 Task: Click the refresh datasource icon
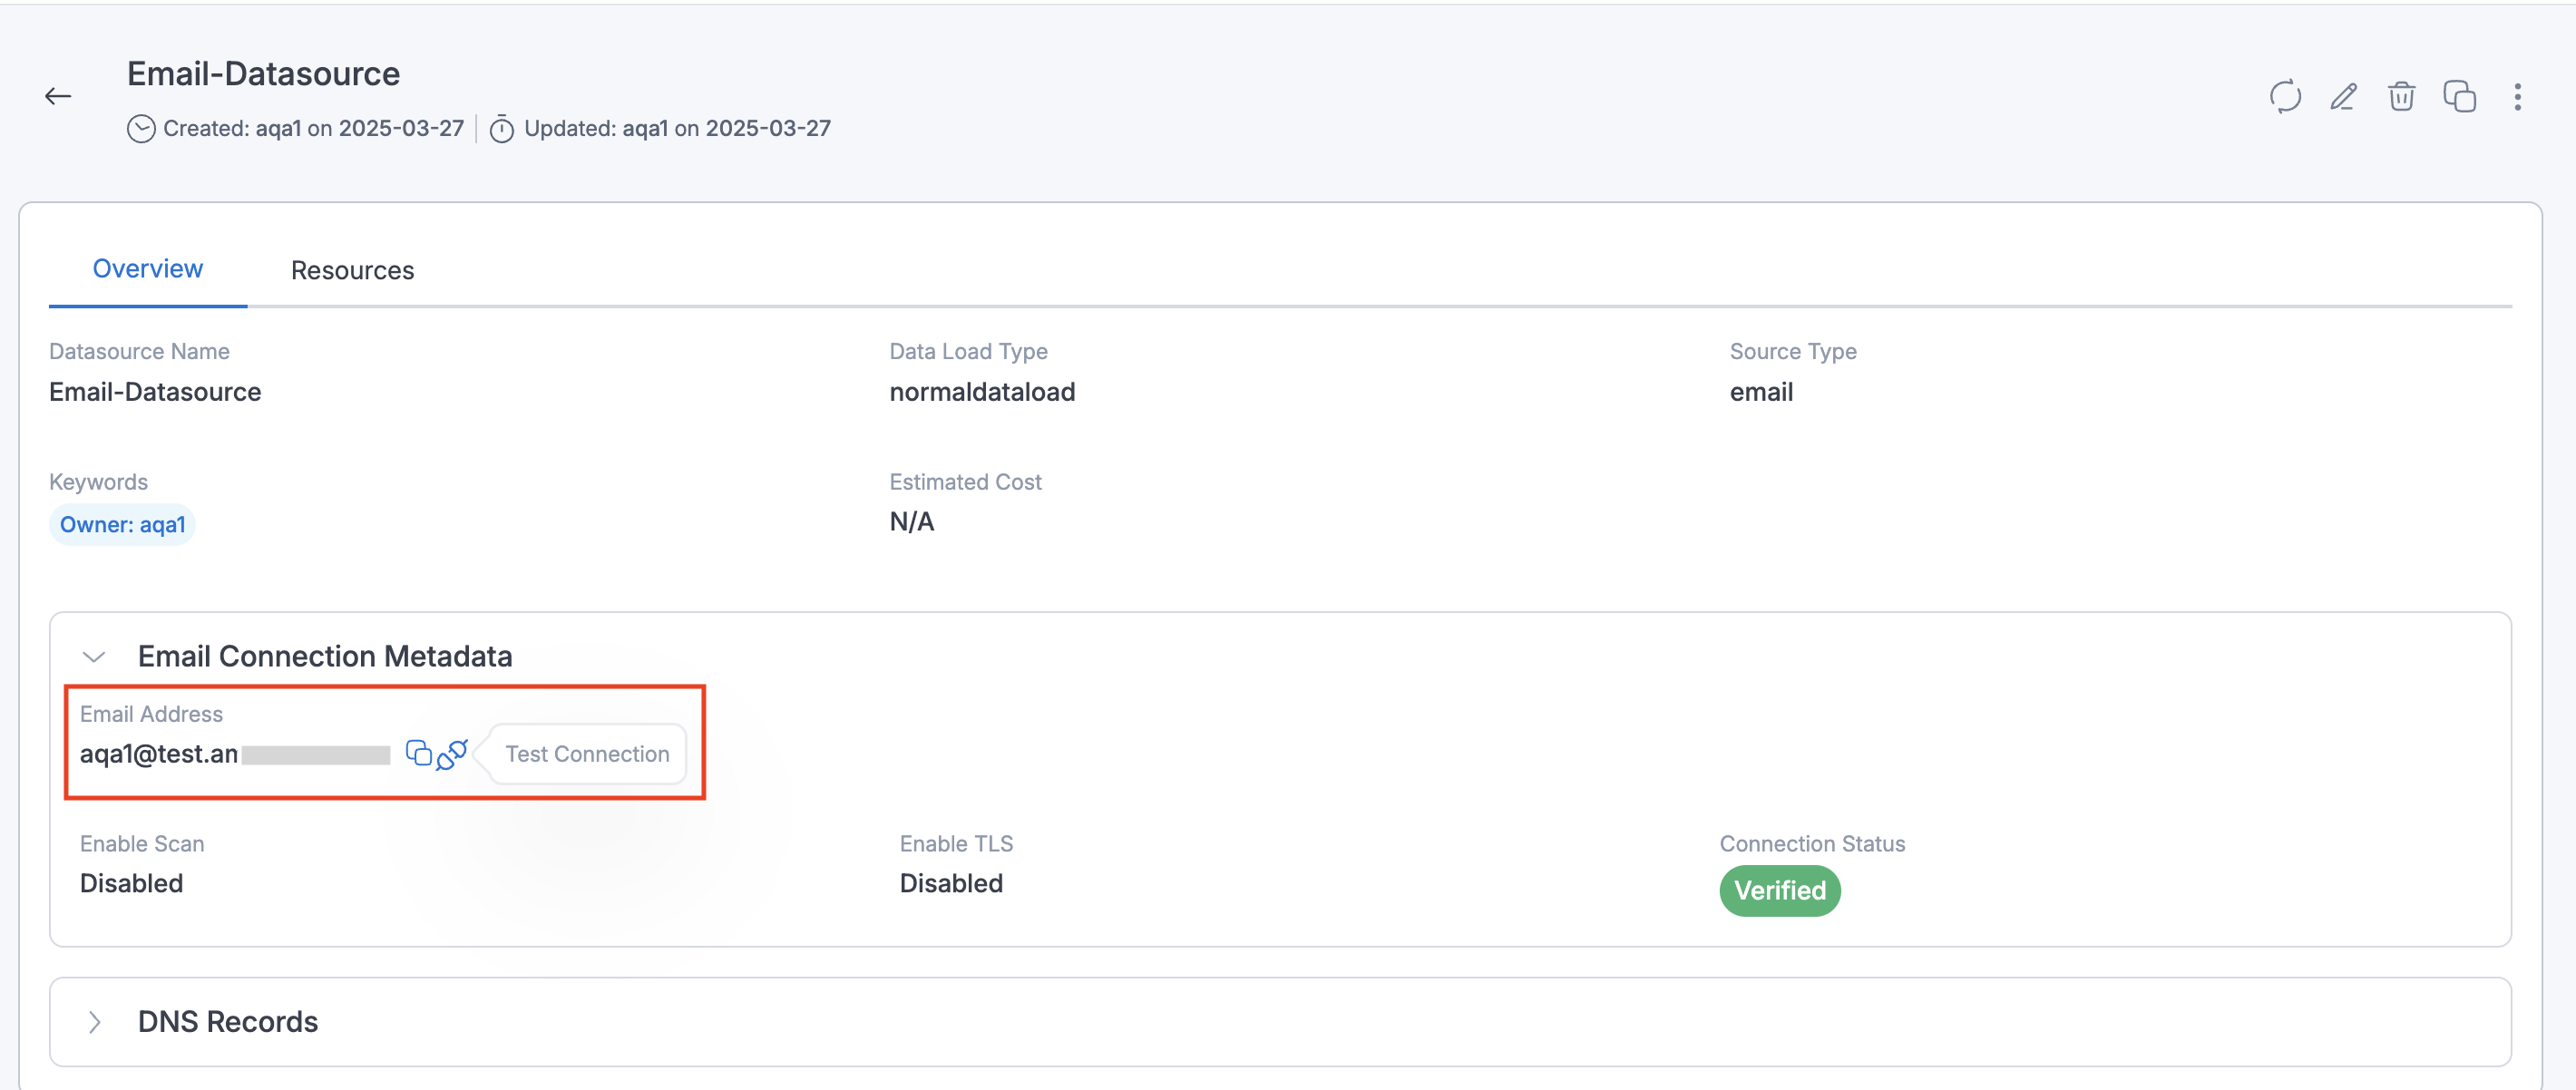tap(2285, 97)
